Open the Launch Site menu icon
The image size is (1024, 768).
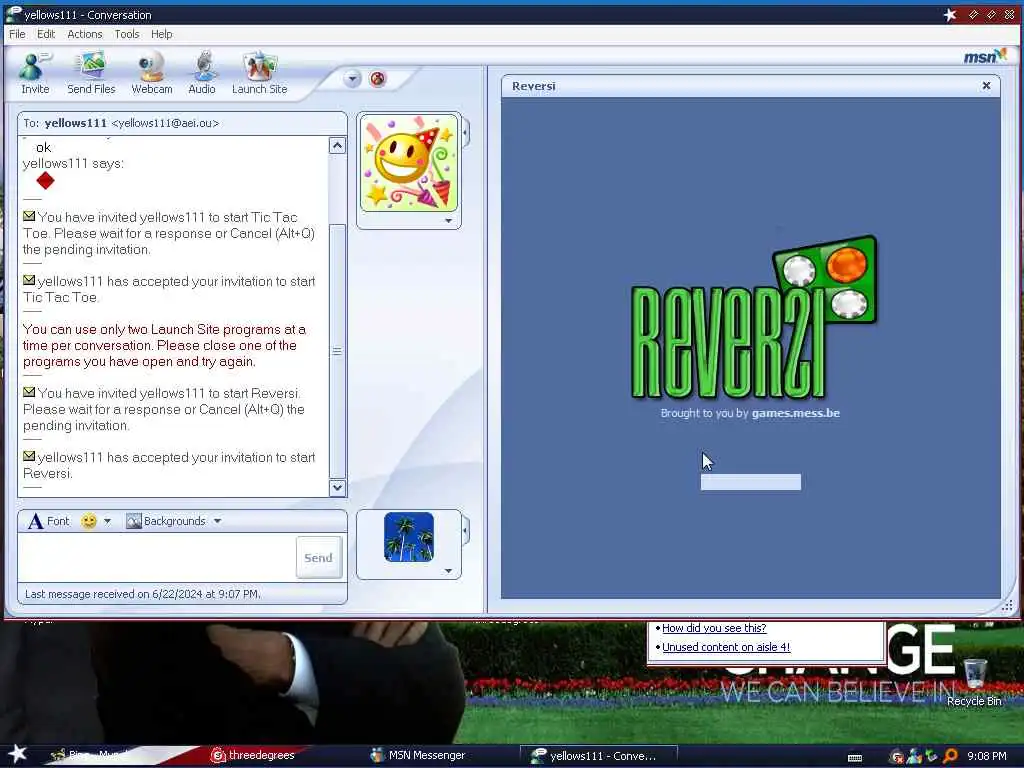click(259, 72)
